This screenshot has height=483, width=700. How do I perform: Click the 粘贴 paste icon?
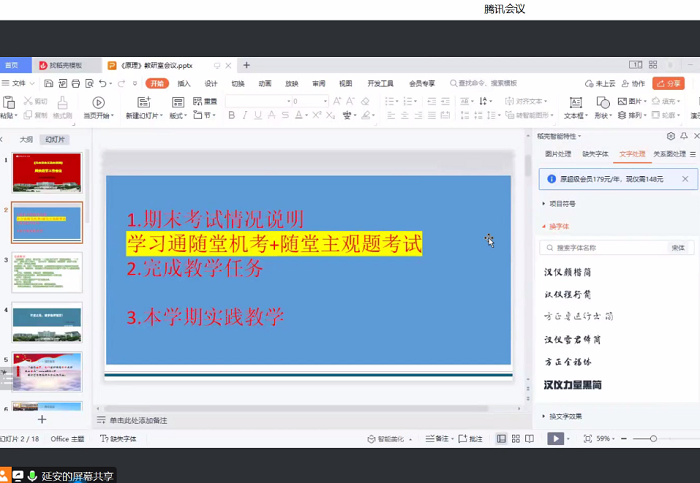click(9, 102)
